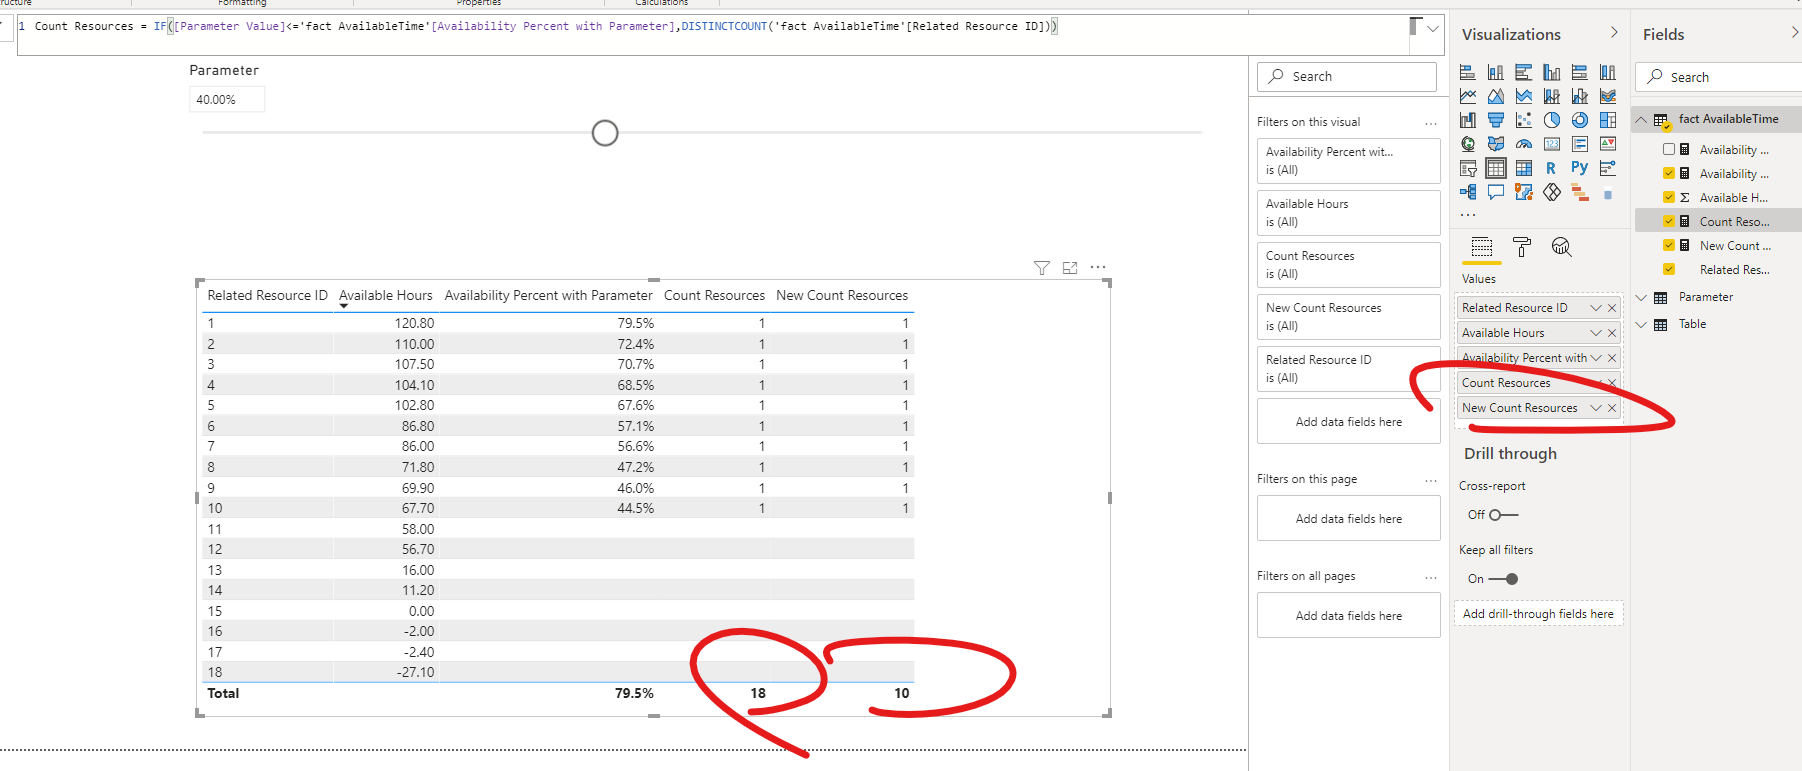Expand the Parameter table in Fields
1802x771 pixels.
point(1641,297)
